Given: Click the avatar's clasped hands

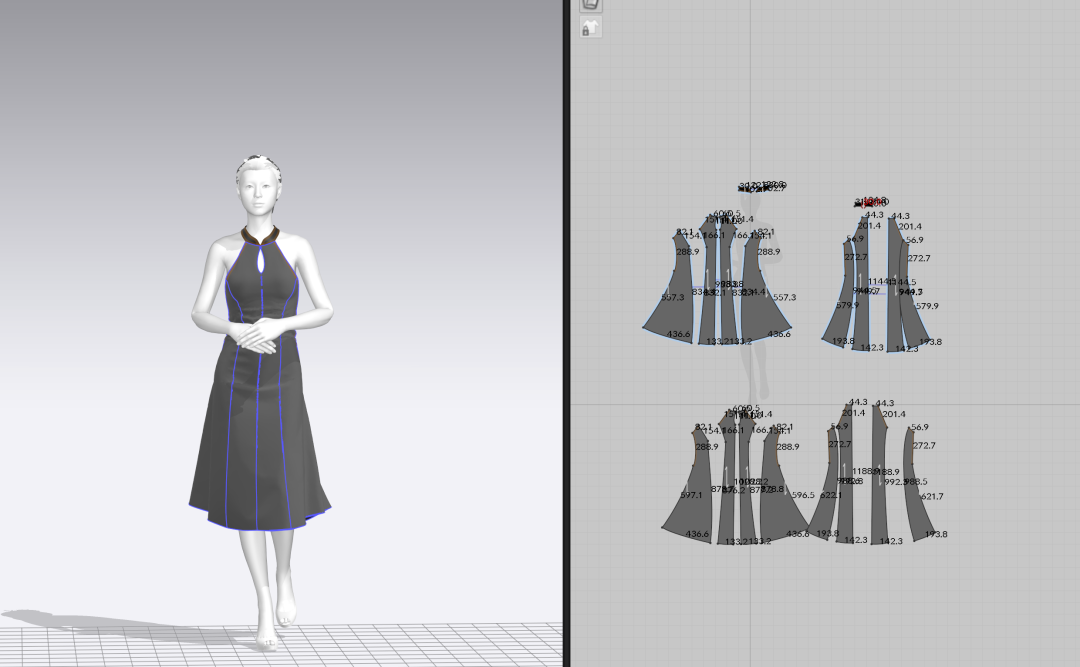Looking at the screenshot, I should click(x=256, y=336).
